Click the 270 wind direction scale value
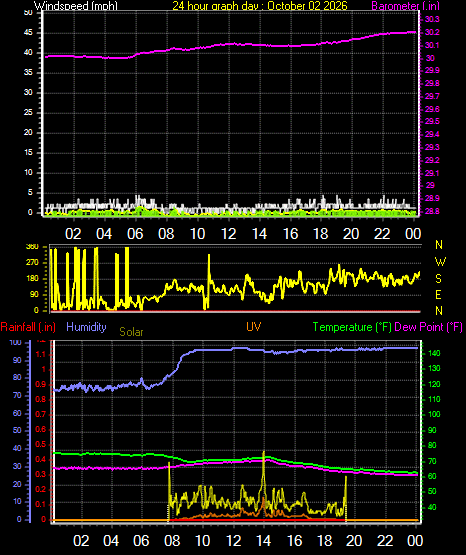Image resolution: width=466 pixels, height=555 pixels. 32,263
